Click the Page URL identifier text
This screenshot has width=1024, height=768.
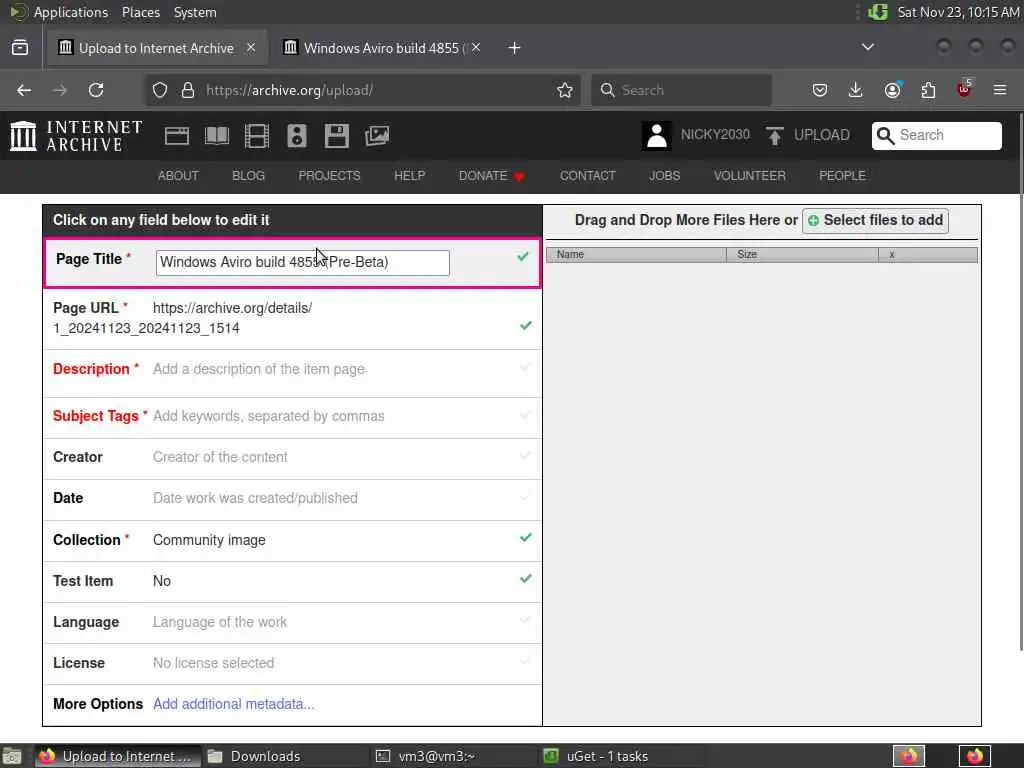(x=146, y=328)
